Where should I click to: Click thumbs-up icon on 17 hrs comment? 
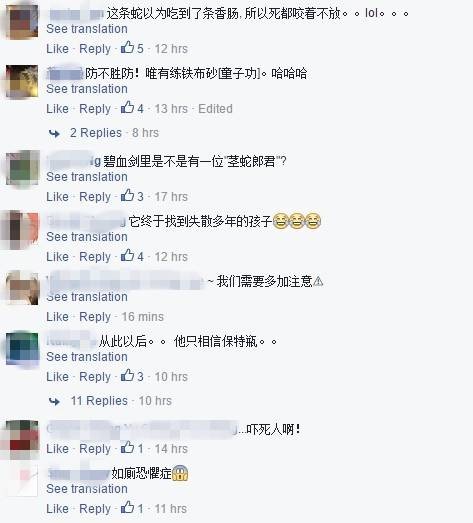pyautogui.click(x=127, y=195)
